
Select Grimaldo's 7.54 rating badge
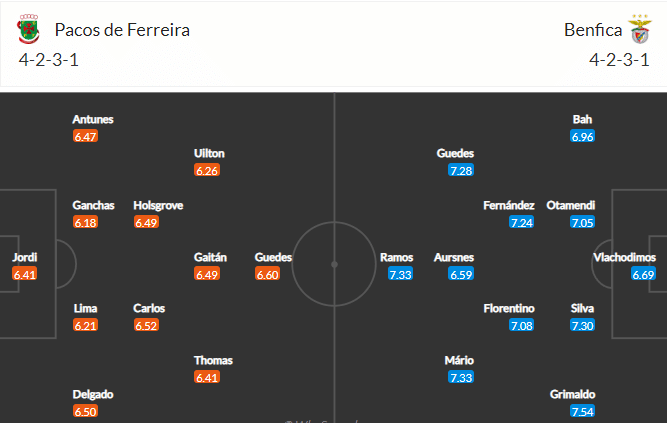click(x=582, y=412)
